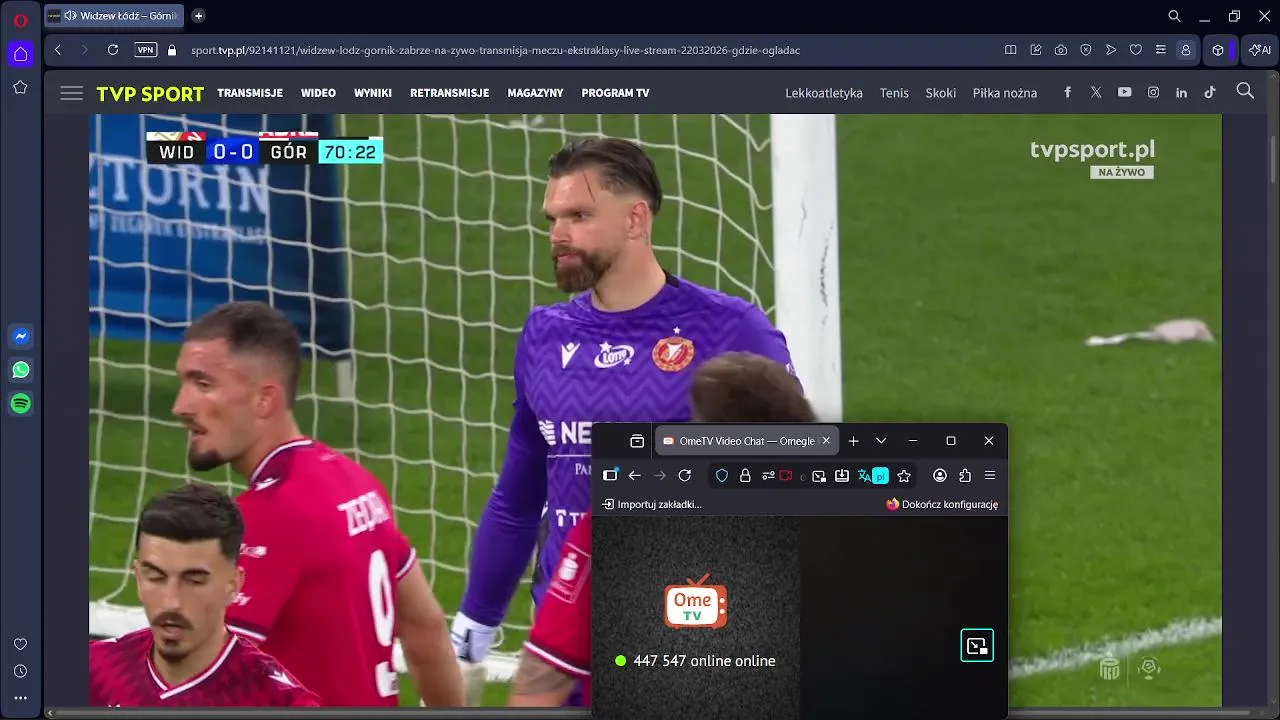
Task: Open Firefox site permissions icon
Action: (x=768, y=476)
